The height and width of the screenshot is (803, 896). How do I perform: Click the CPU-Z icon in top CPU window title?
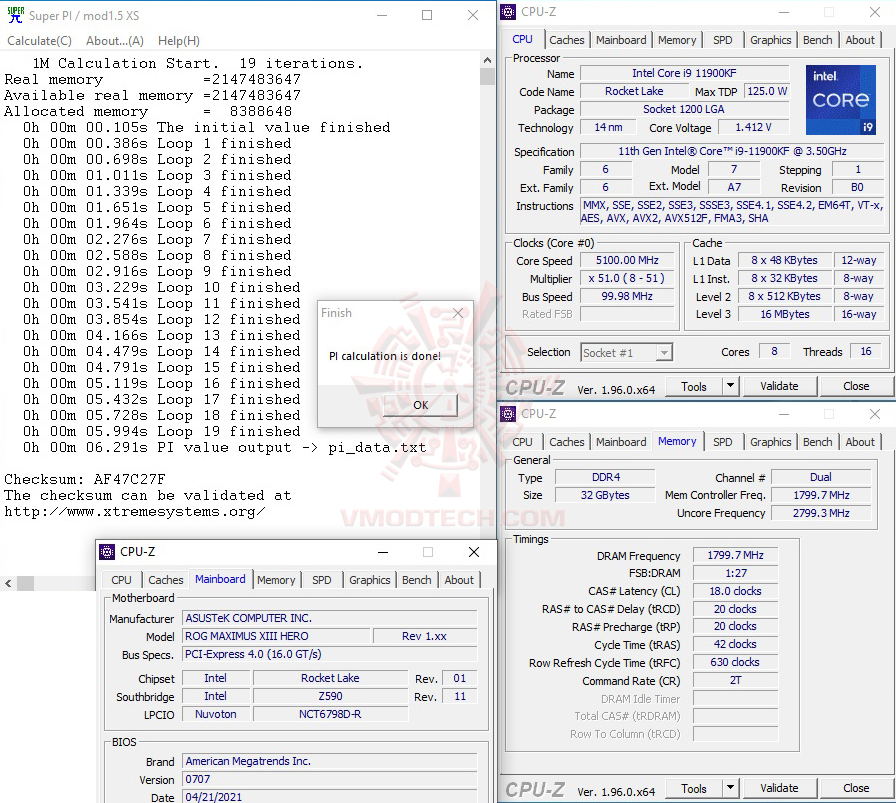[508, 12]
